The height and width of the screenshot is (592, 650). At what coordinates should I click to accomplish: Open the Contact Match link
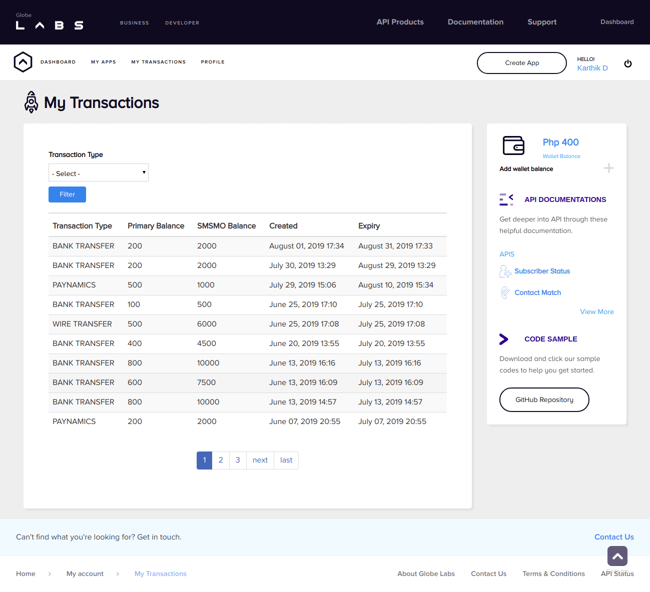(x=538, y=293)
